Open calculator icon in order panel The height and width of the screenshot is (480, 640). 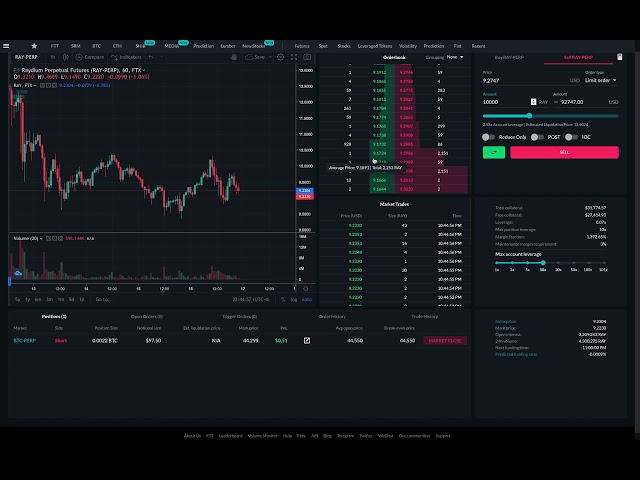tap(620, 57)
